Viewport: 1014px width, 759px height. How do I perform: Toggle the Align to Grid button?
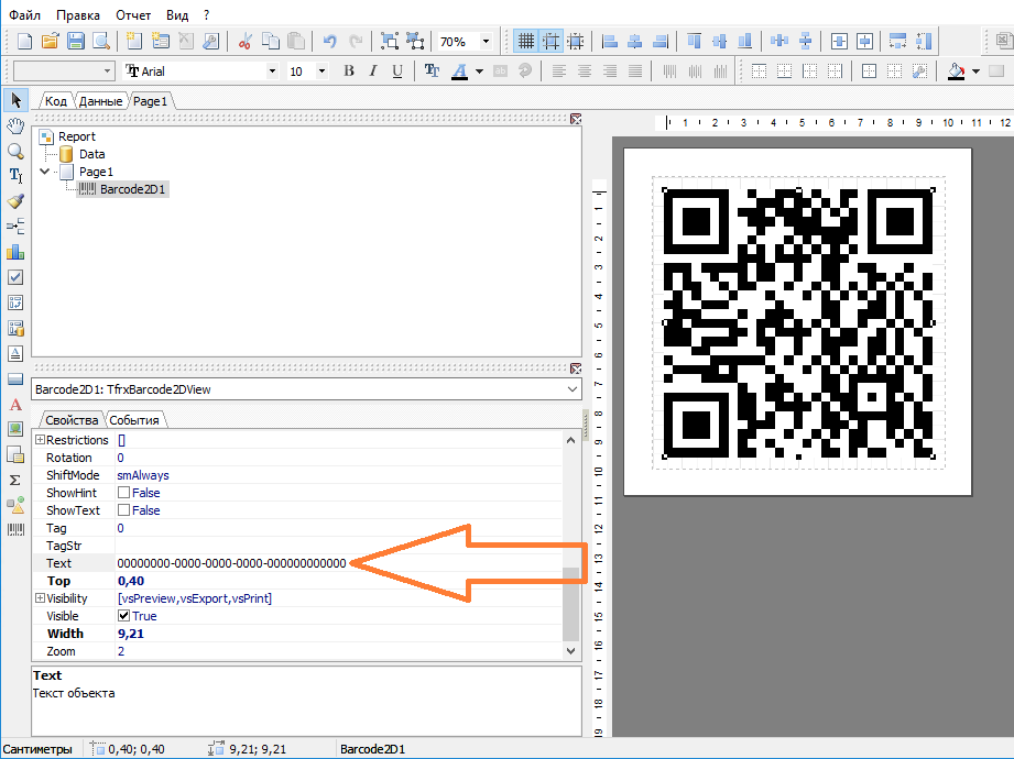click(x=551, y=41)
